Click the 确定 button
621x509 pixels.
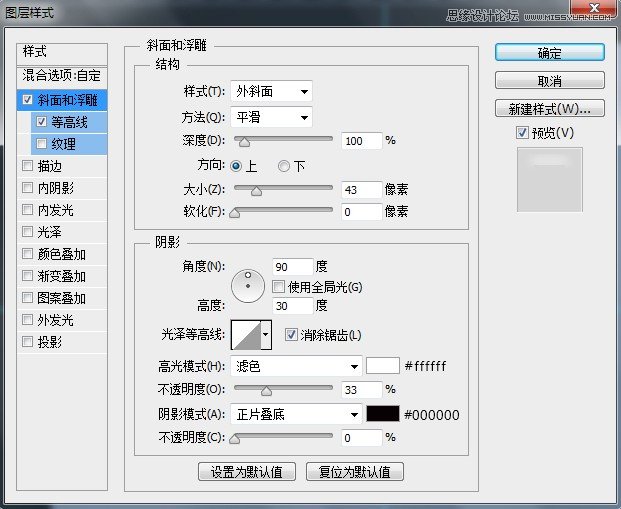click(550, 53)
